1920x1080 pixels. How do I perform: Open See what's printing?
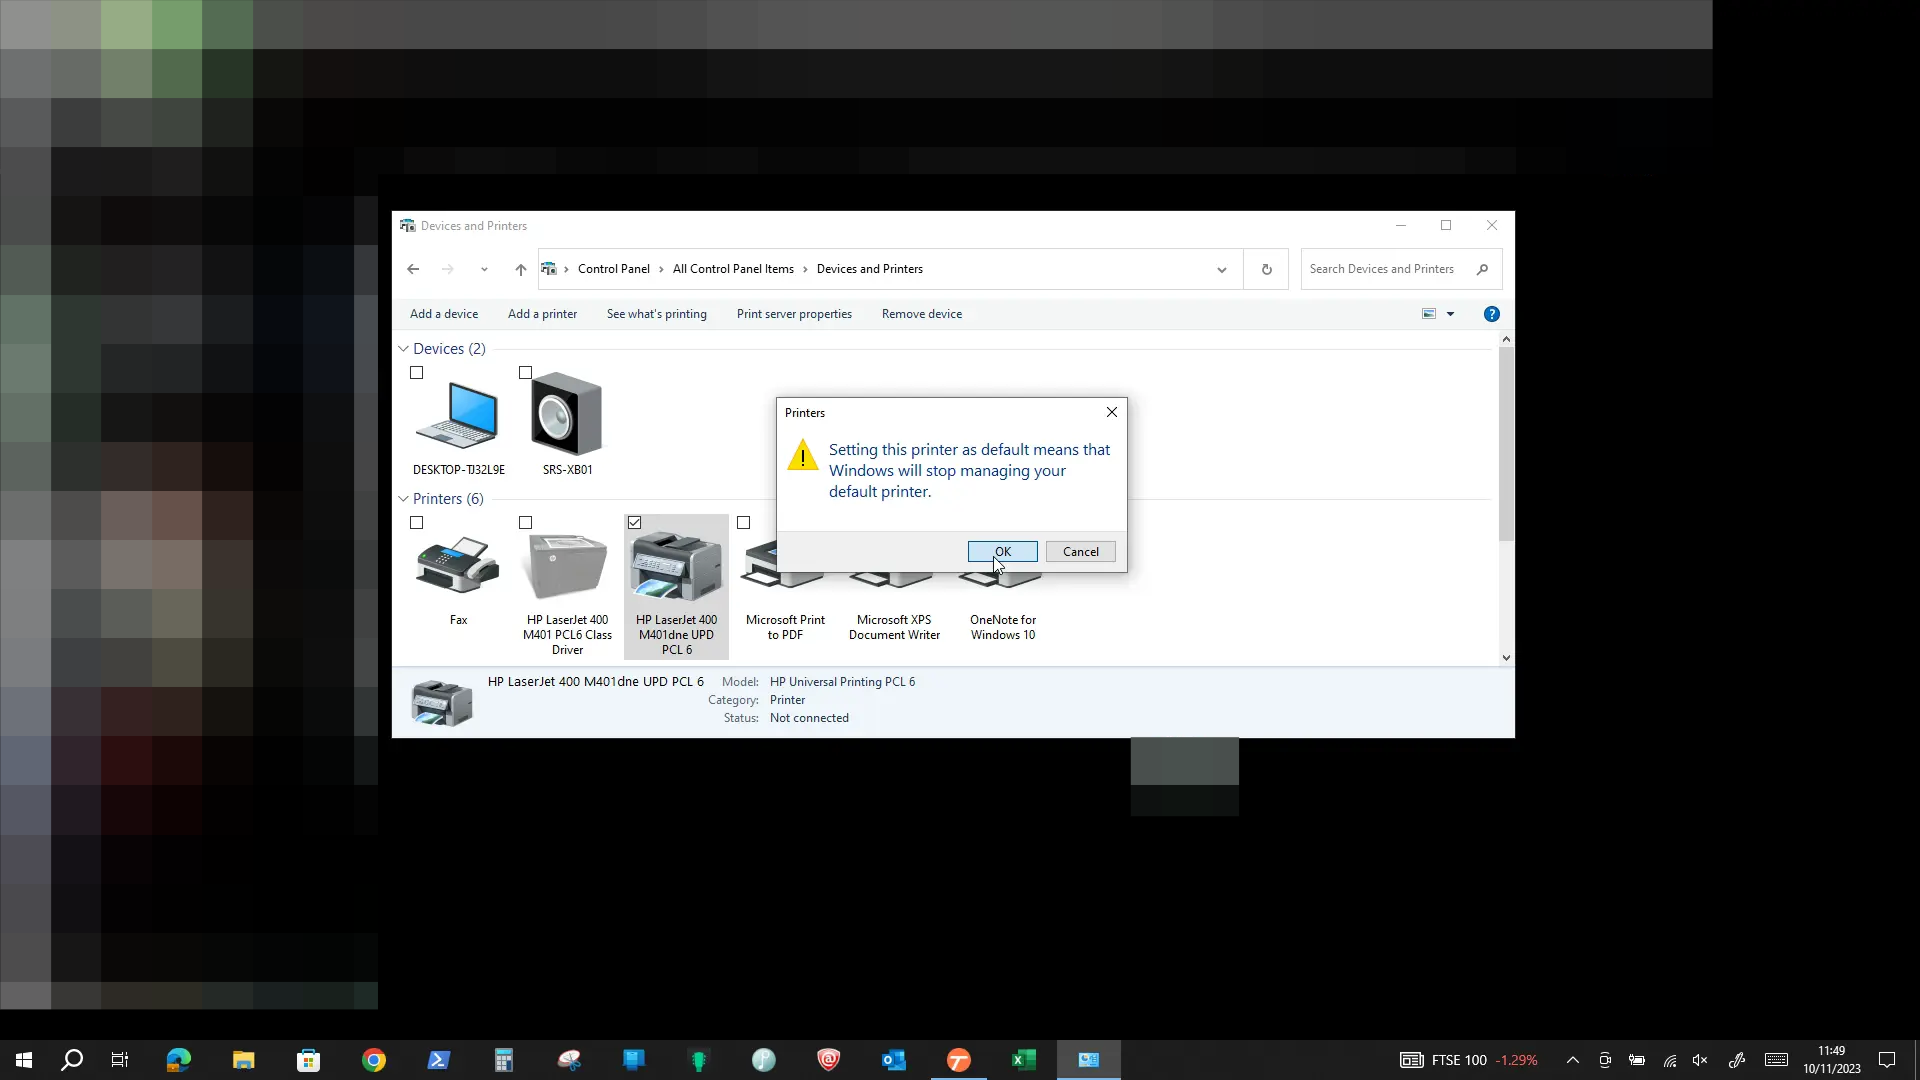(x=656, y=314)
